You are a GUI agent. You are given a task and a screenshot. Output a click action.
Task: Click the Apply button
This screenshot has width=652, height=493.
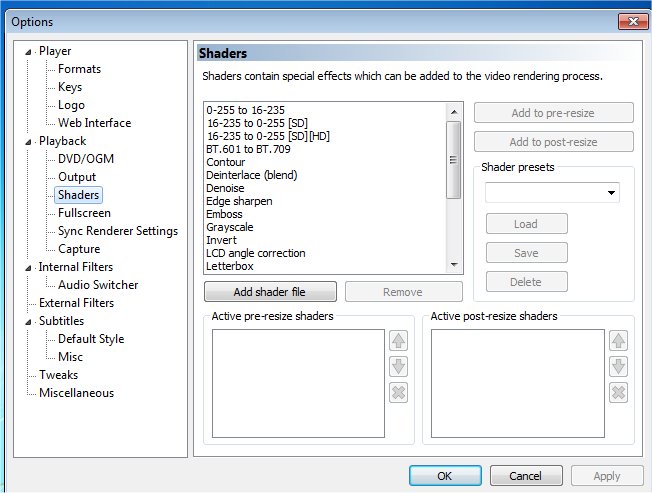[607, 476]
